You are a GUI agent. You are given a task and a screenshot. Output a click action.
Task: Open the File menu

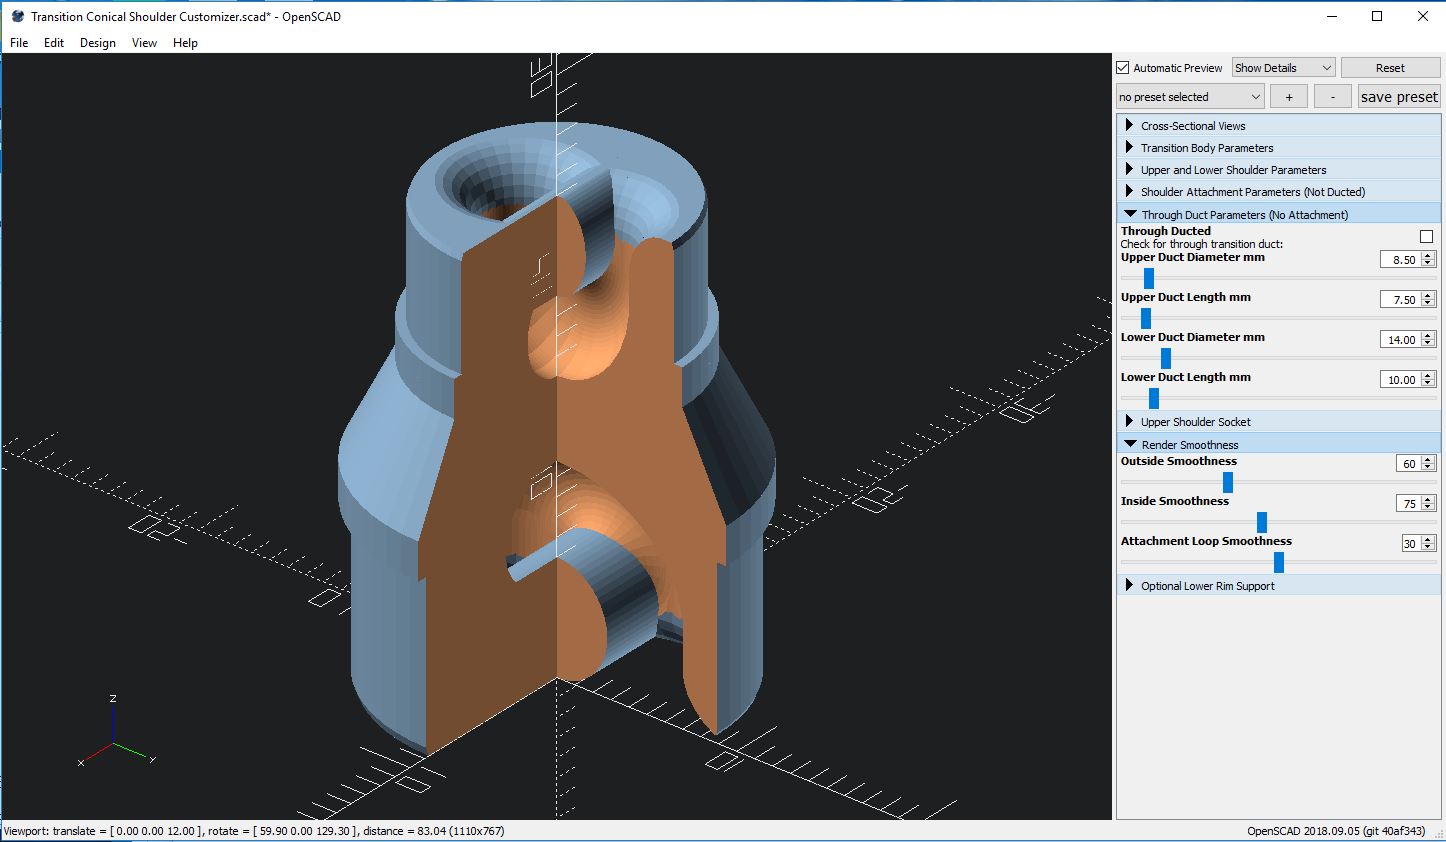click(19, 43)
